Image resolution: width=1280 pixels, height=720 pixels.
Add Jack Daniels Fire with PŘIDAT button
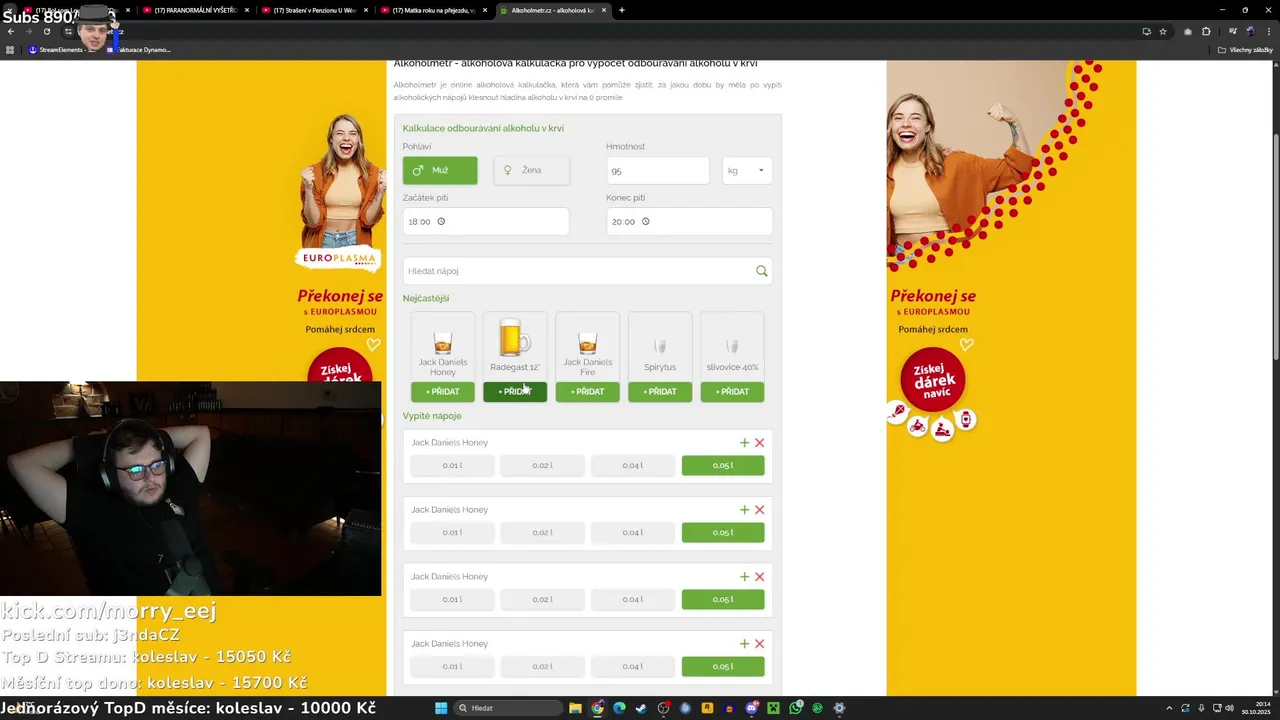588,392
